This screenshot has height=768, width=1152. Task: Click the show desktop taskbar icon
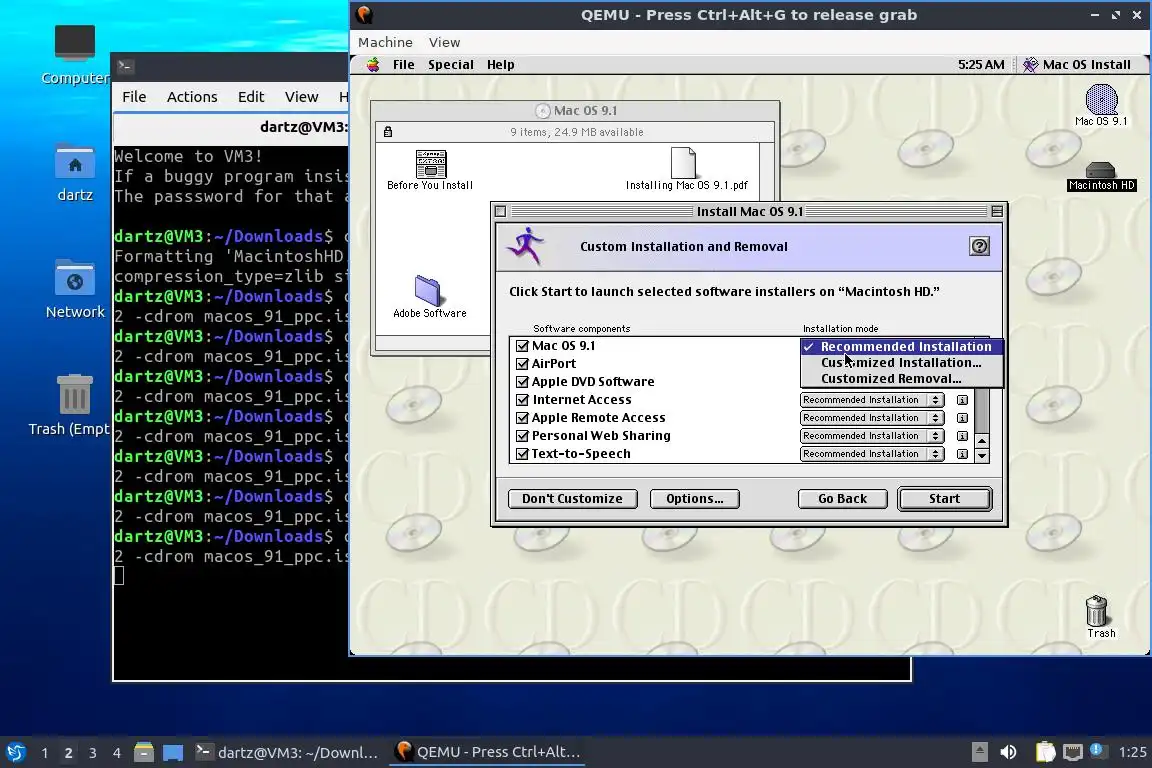(x=173, y=752)
